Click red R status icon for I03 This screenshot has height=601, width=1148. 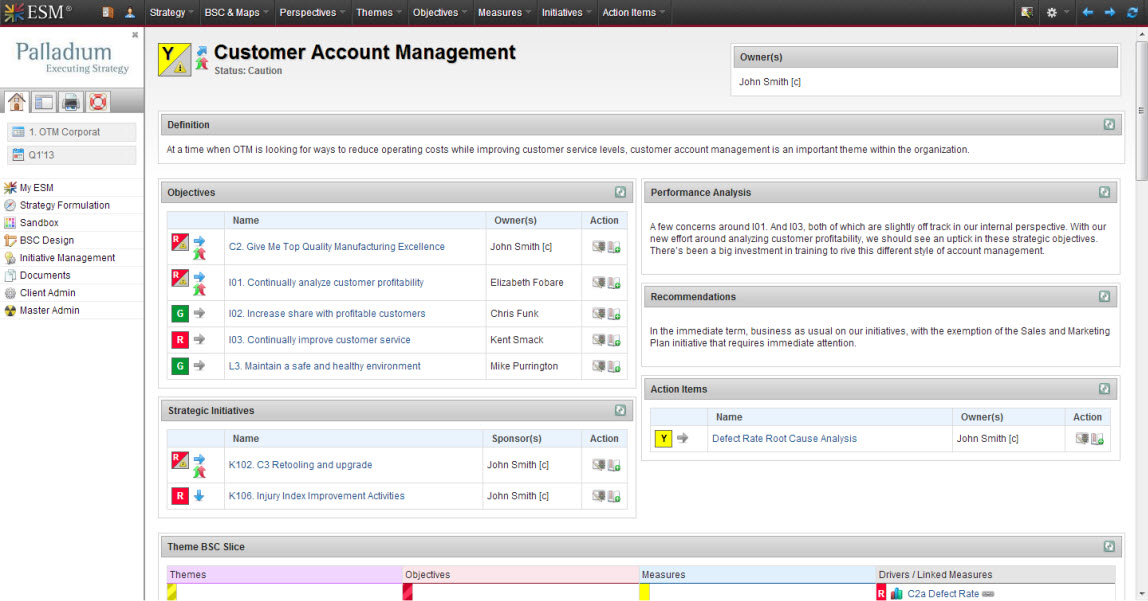pyautogui.click(x=179, y=340)
